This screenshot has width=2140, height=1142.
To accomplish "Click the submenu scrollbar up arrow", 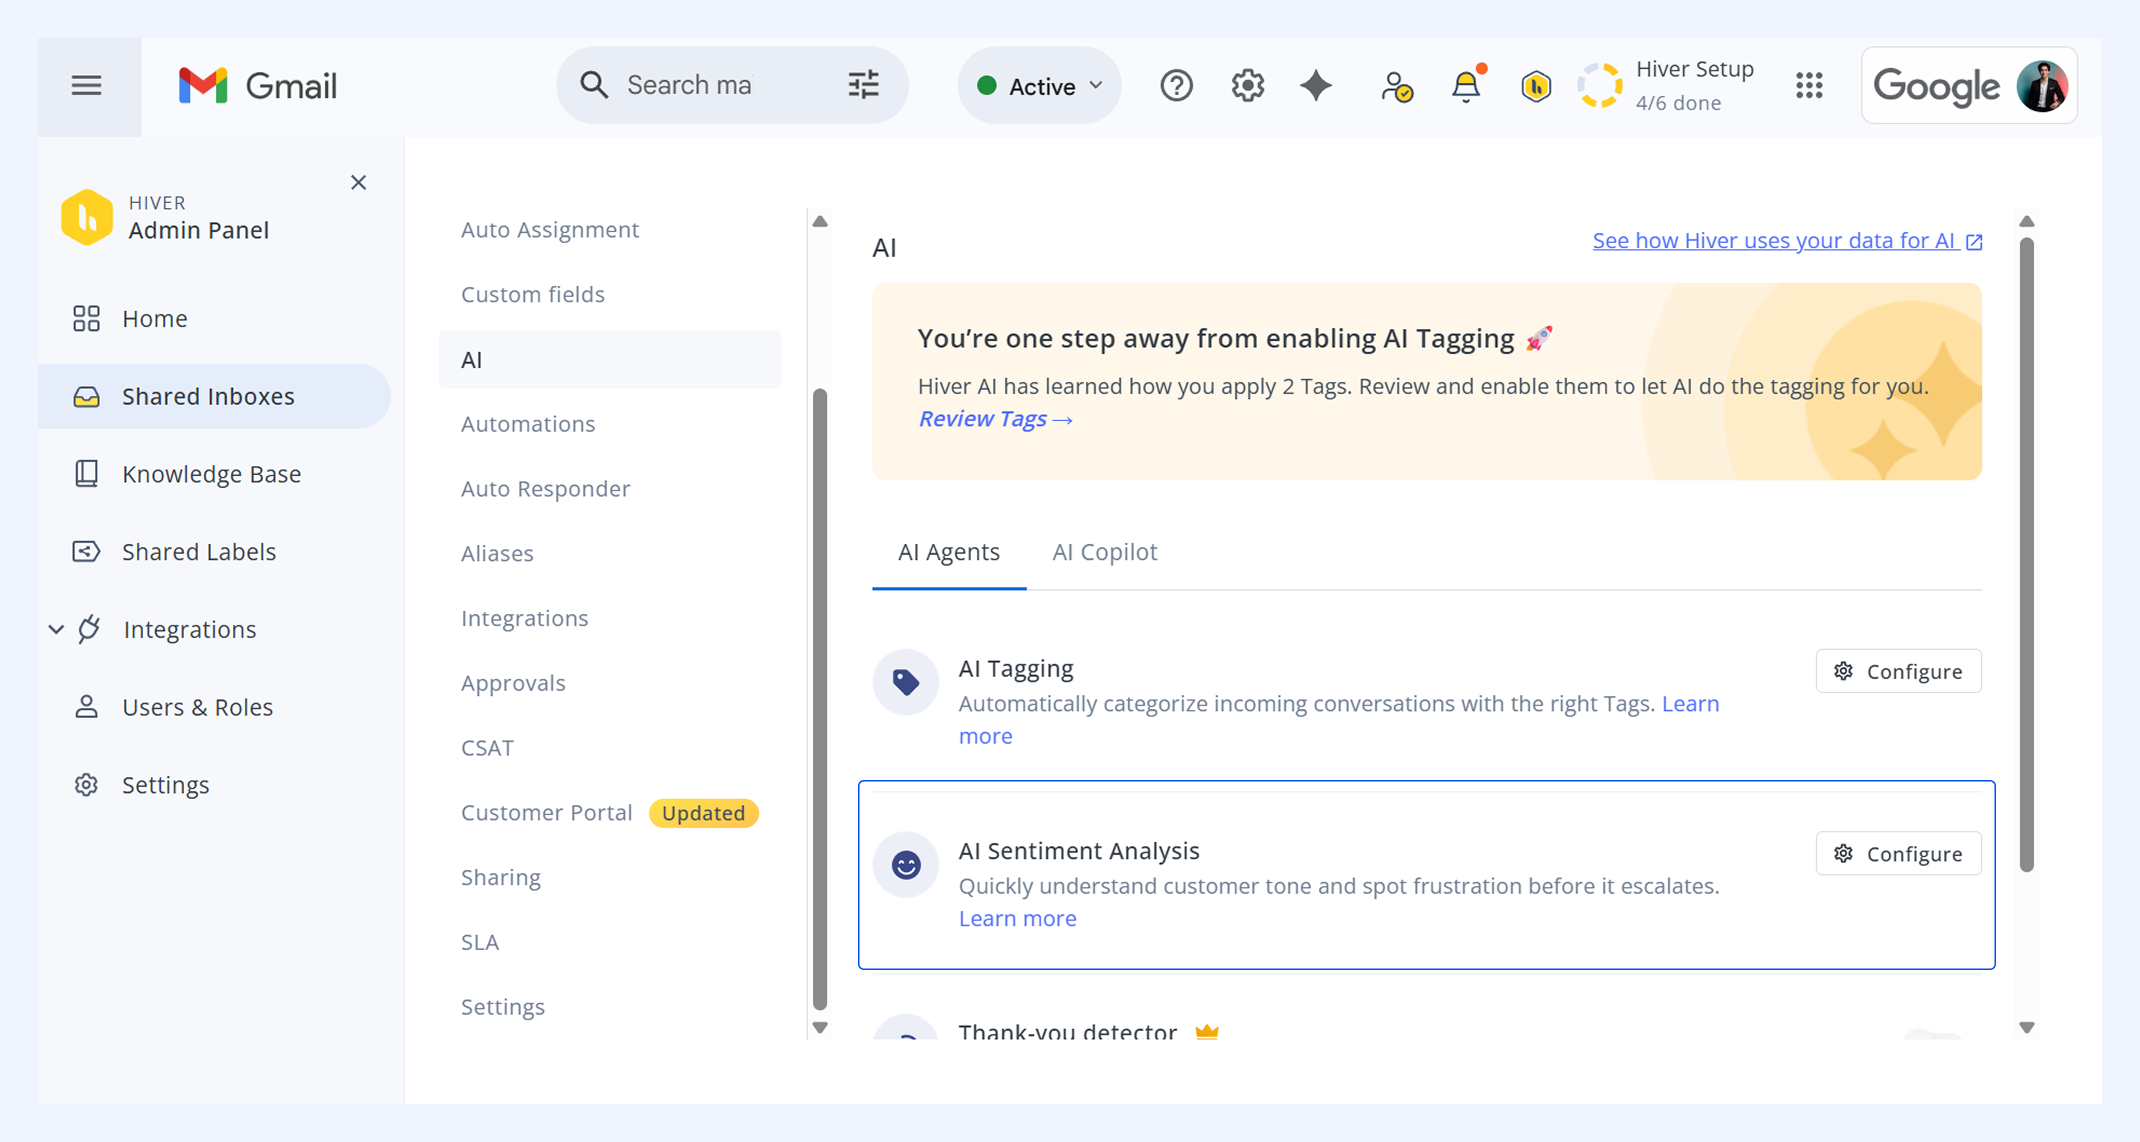I will pyautogui.click(x=820, y=222).
